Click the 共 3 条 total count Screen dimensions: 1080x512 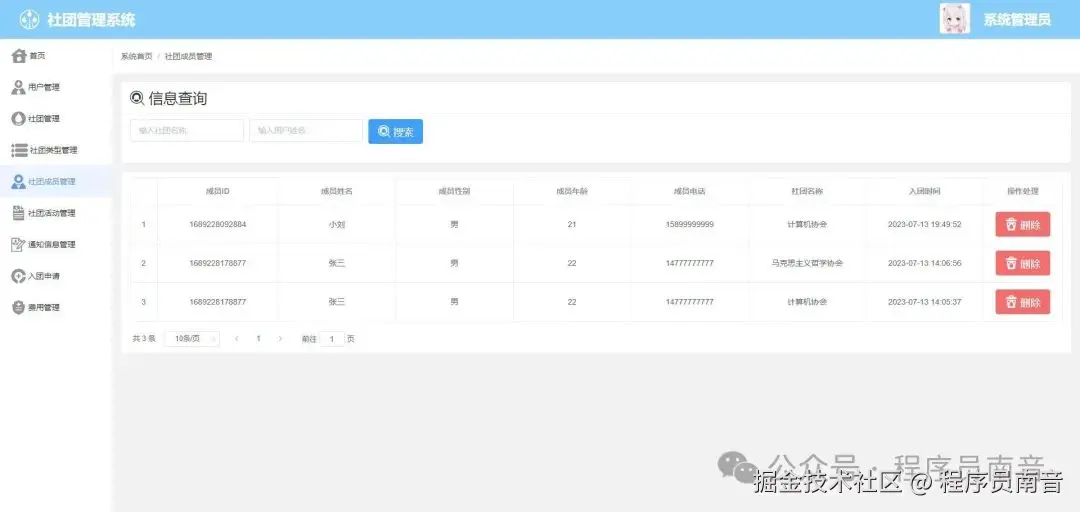click(x=144, y=339)
